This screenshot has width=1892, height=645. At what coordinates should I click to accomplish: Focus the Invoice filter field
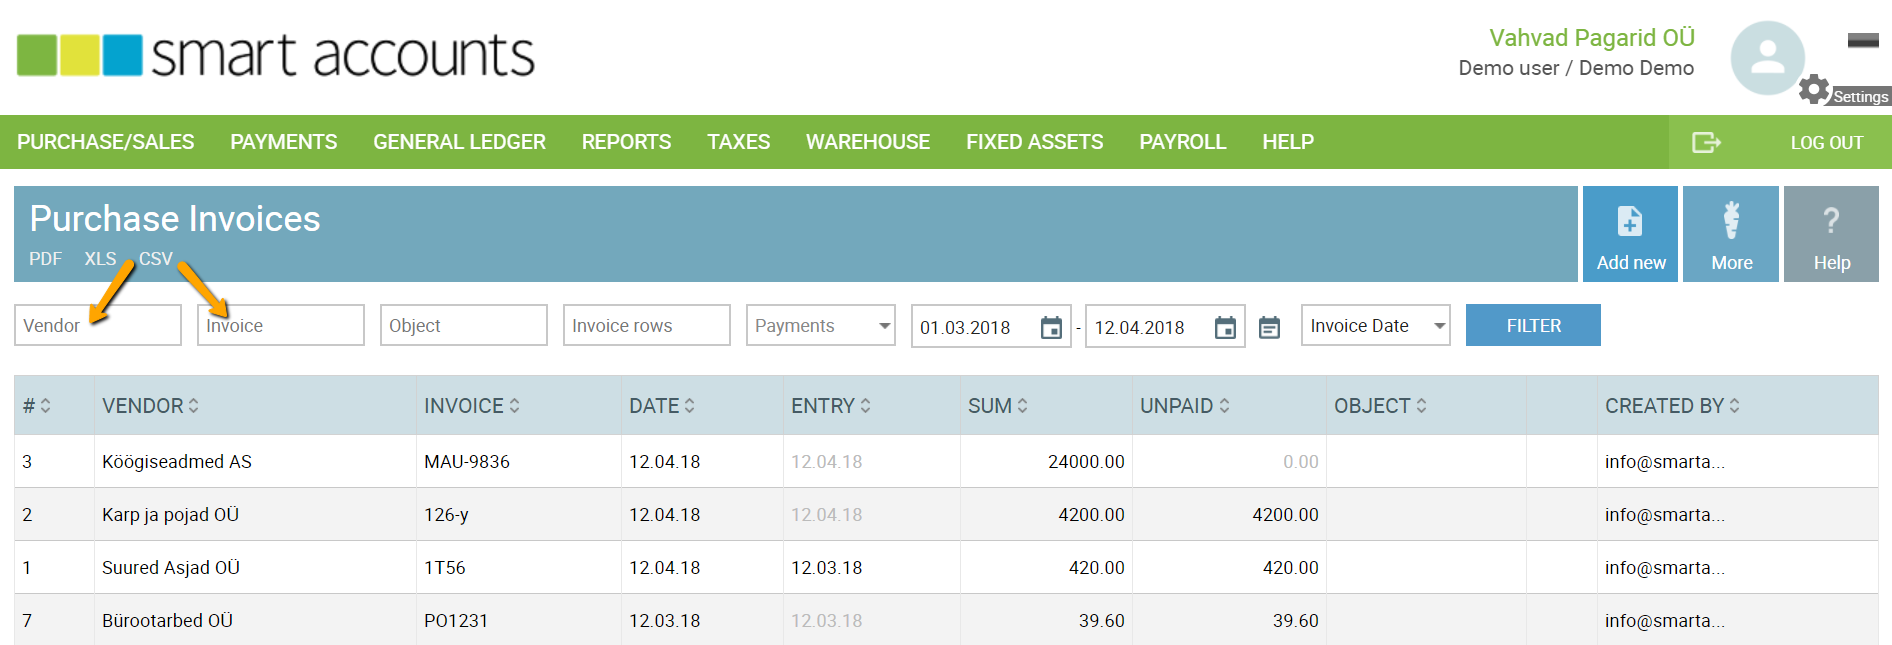pos(281,325)
